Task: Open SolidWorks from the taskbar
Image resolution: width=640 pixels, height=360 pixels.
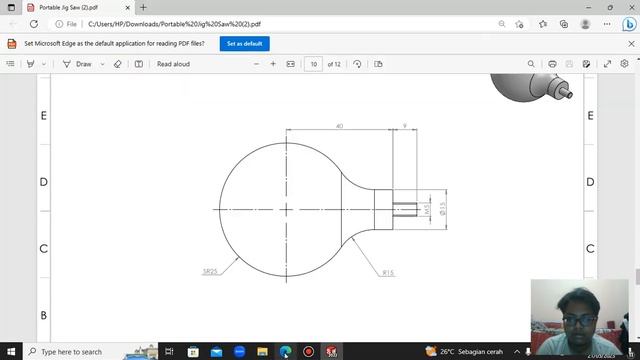Action: tap(331, 351)
